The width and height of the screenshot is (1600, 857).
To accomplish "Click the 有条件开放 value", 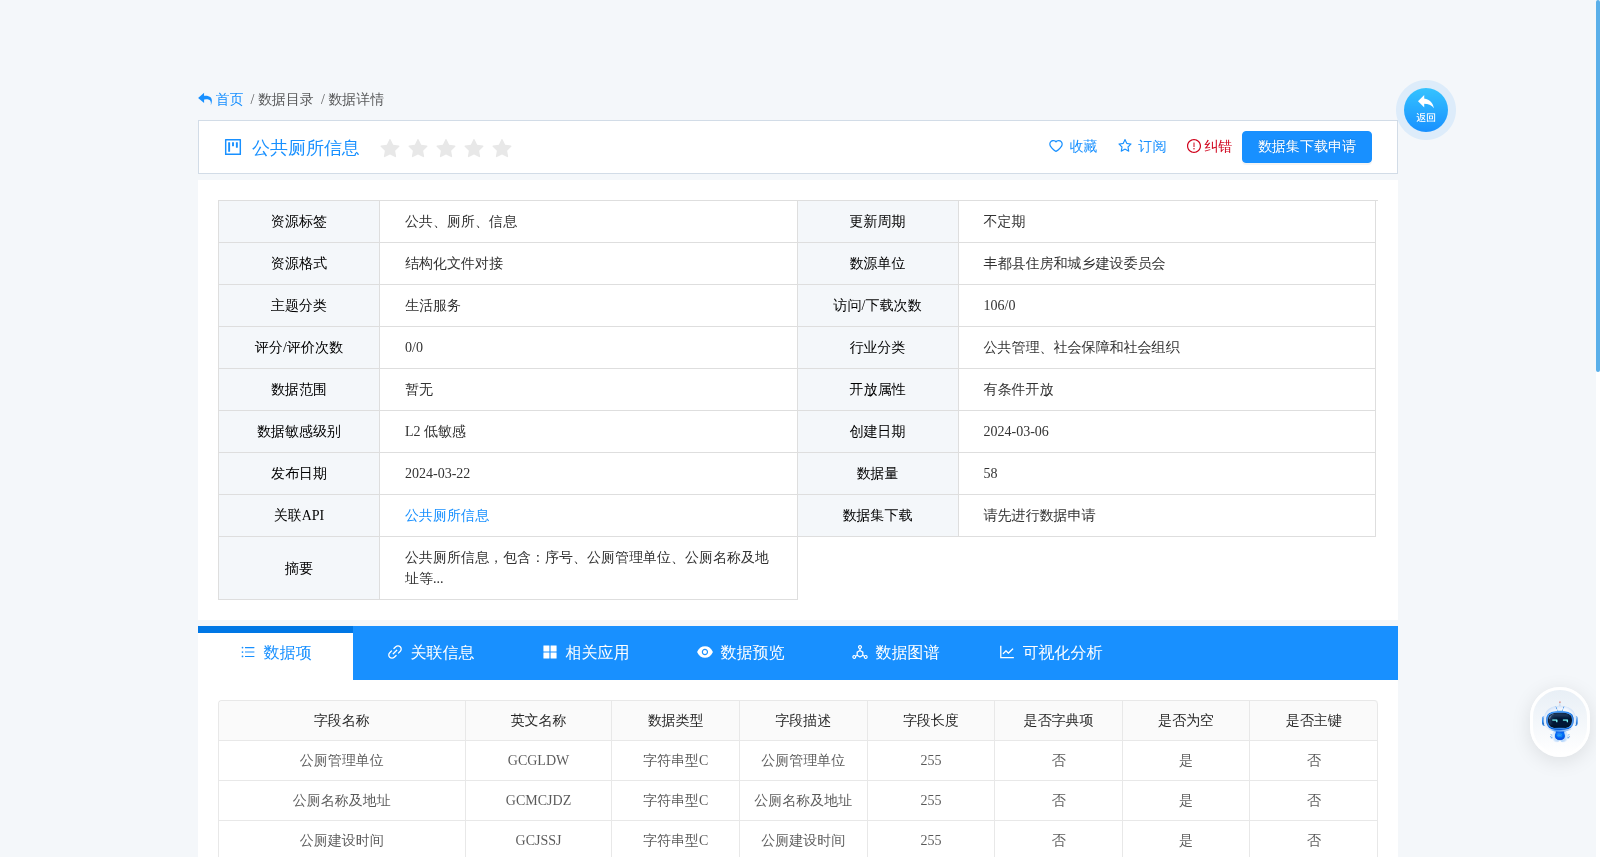I will pyautogui.click(x=1018, y=390).
